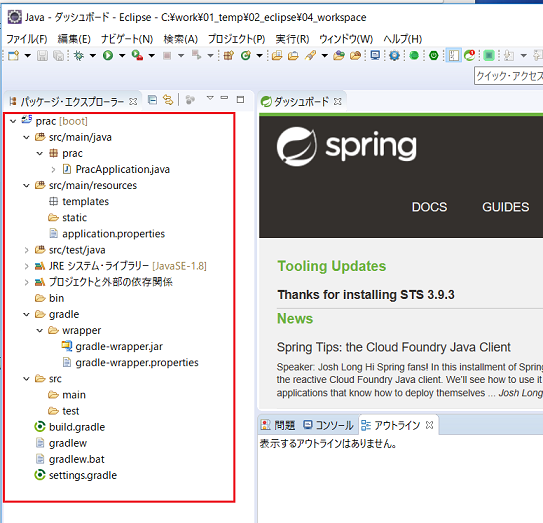
Task: Select application.properties file
Action: (x=107, y=234)
